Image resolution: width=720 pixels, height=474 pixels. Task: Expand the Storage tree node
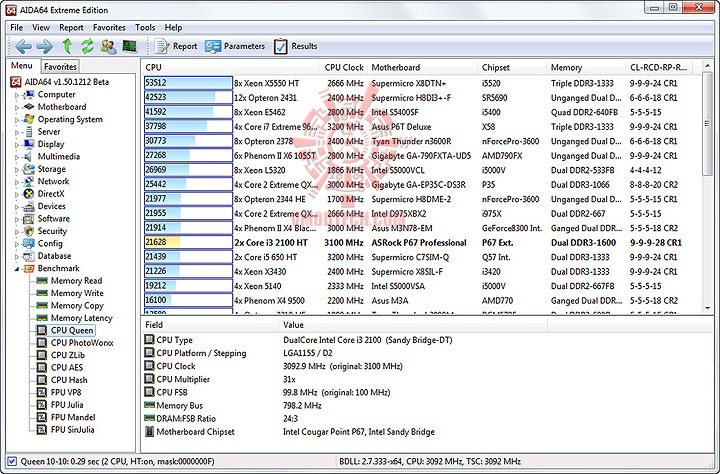click(x=17, y=169)
